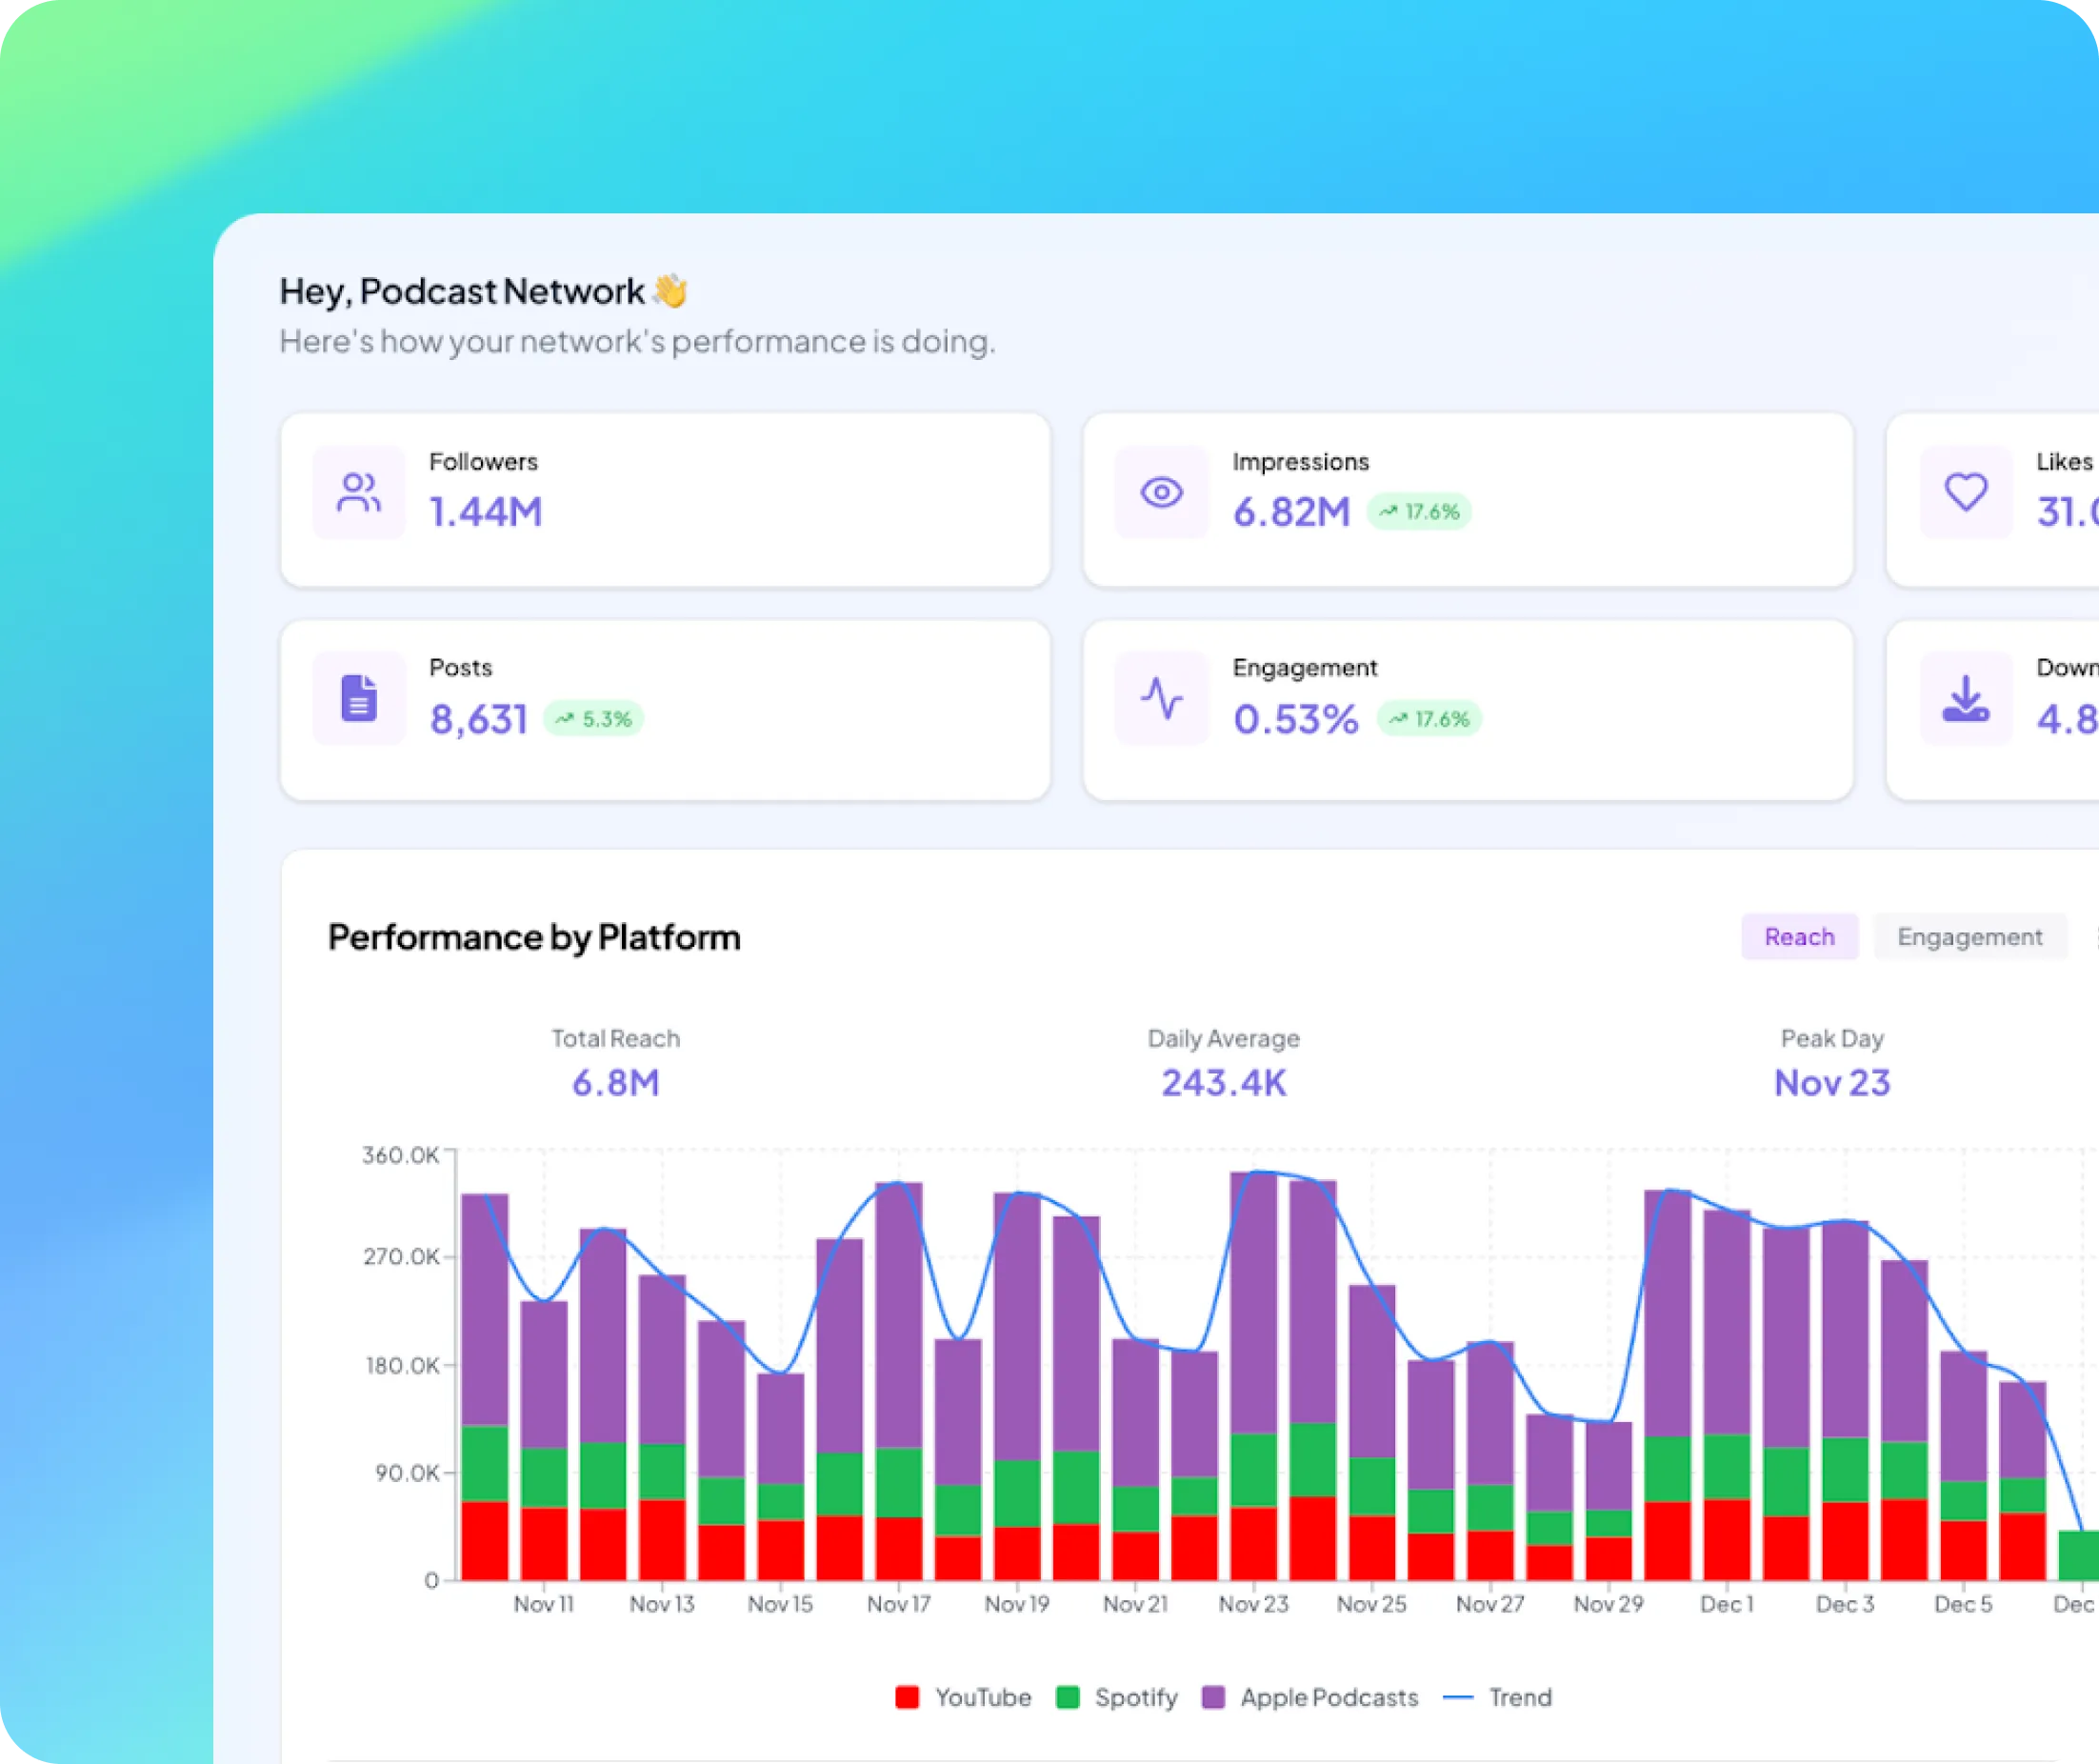Click the Peak Day value Nov 23
Image resolution: width=2099 pixels, height=1764 pixels.
click(x=1832, y=1083)
